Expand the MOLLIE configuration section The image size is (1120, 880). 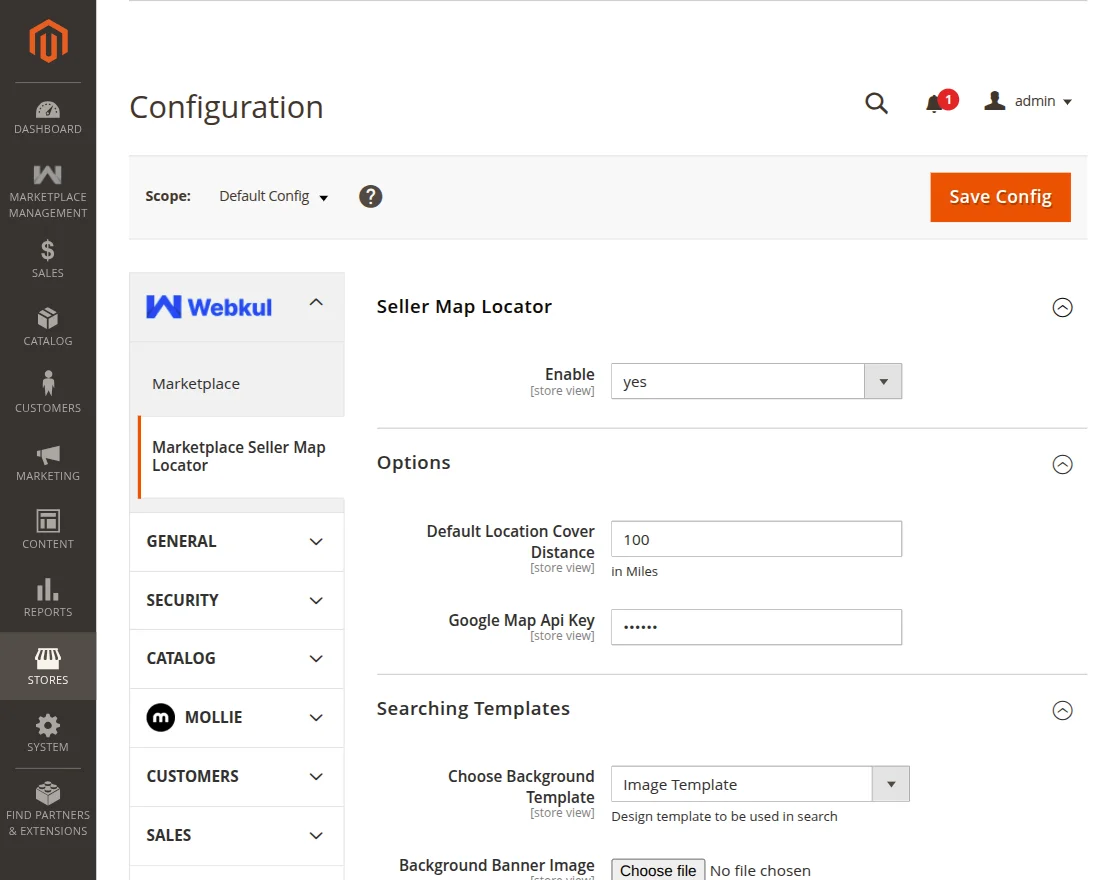236,717
